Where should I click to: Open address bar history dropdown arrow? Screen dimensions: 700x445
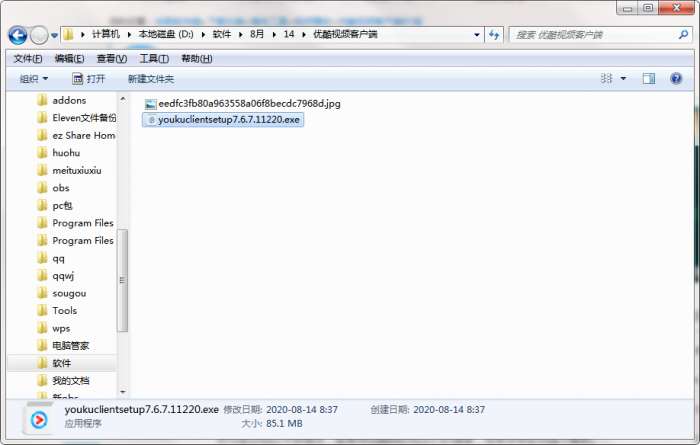tap(477, 35)
